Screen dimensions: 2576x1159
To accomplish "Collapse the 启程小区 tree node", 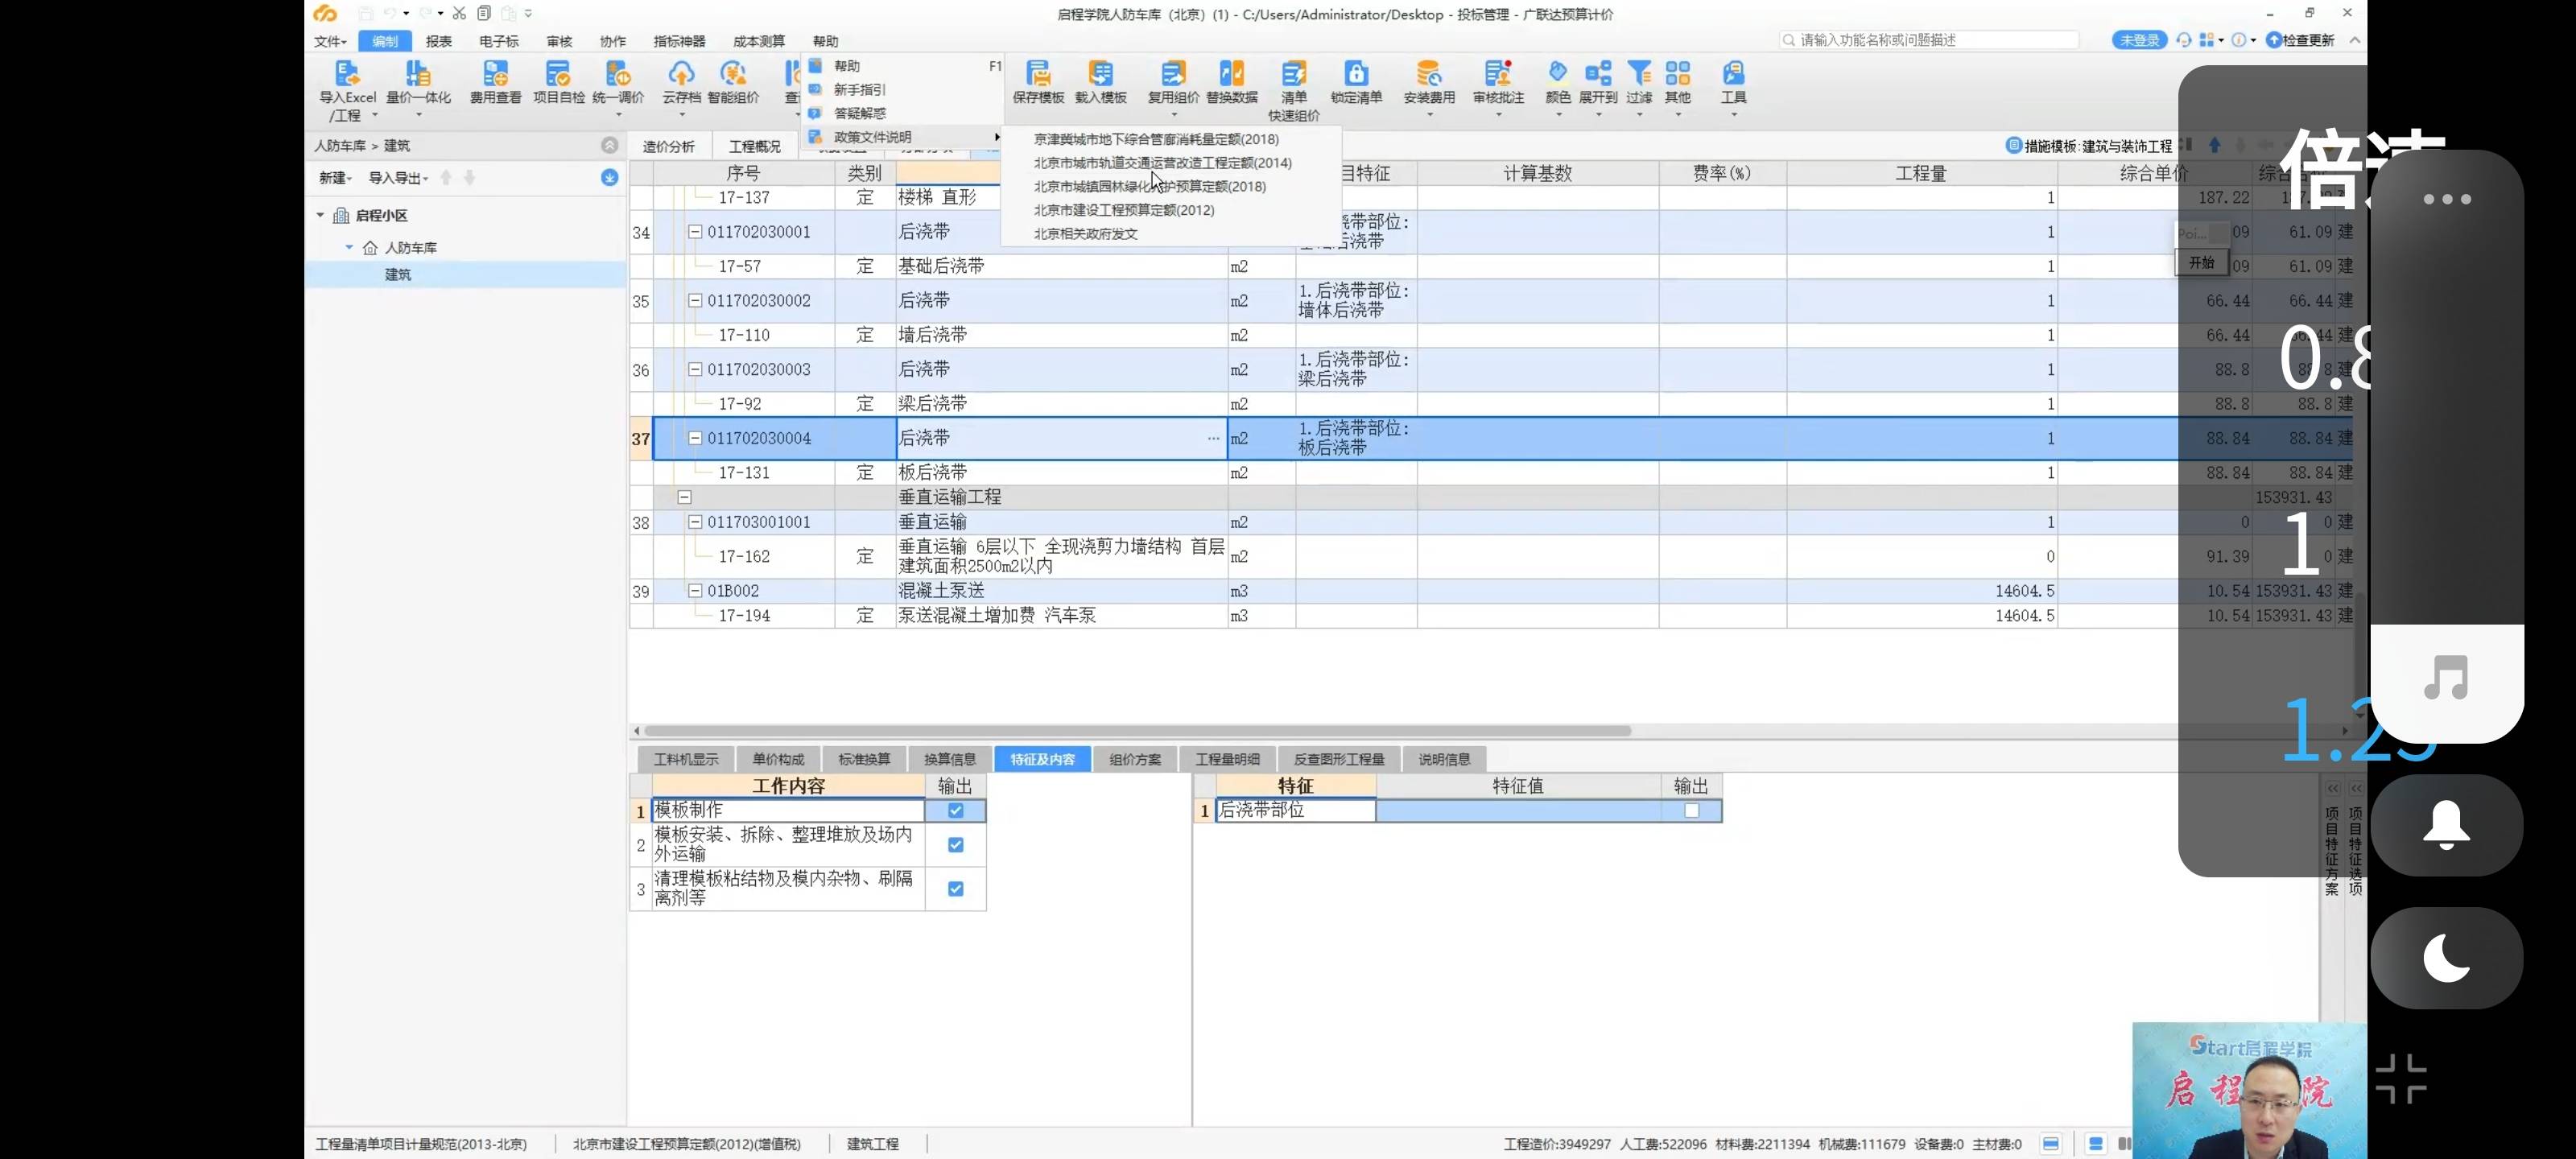I will tap(320, 215).
